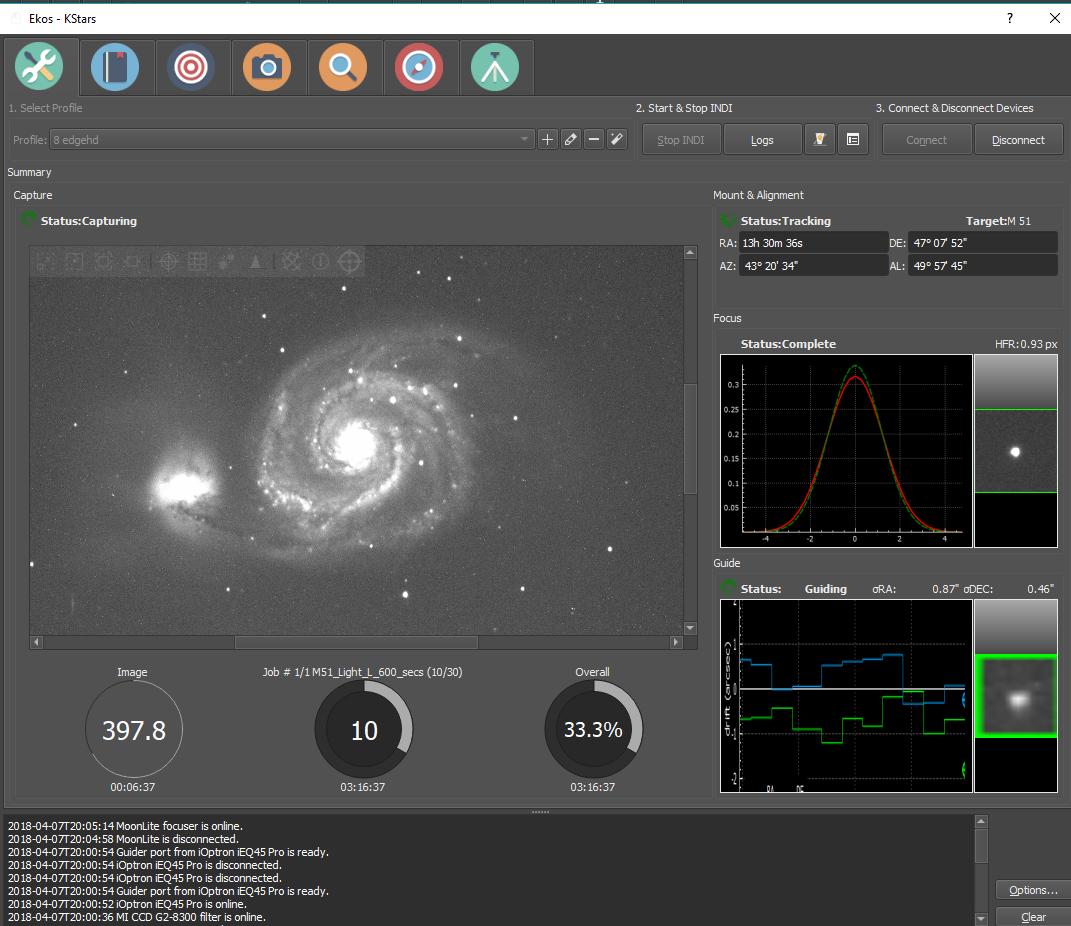Click the question mark help button
Screen dimensions: 1071x926
(x=1010, y=18)
